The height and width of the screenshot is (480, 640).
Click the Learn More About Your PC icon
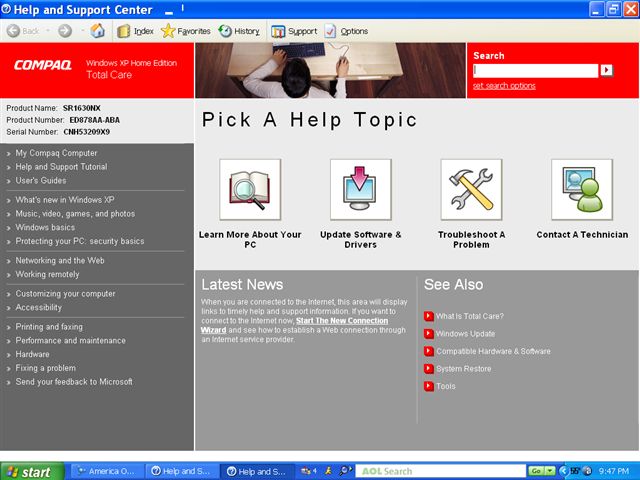tap(250, 189)
